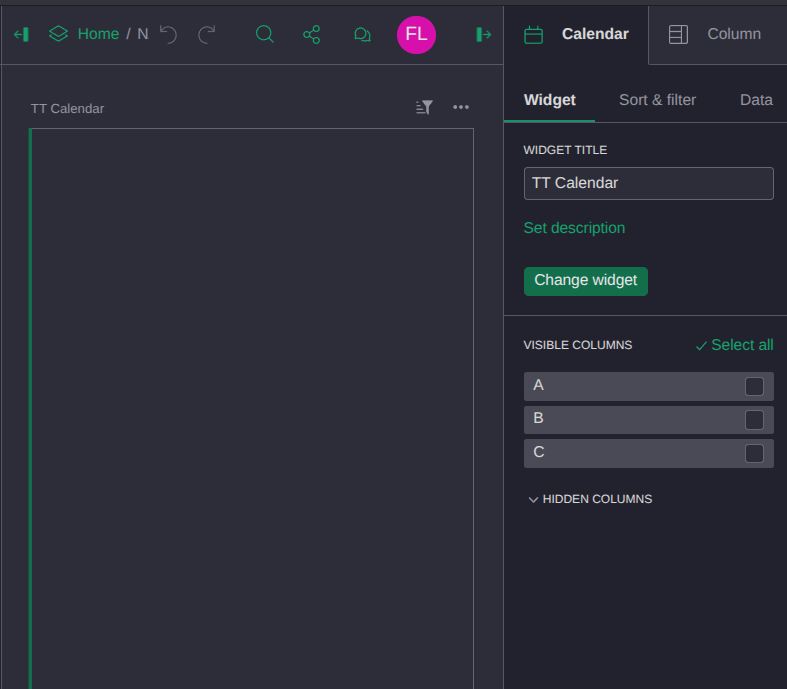Tick the checkbox for column A

pyautogui.click(x=754, y=386)
